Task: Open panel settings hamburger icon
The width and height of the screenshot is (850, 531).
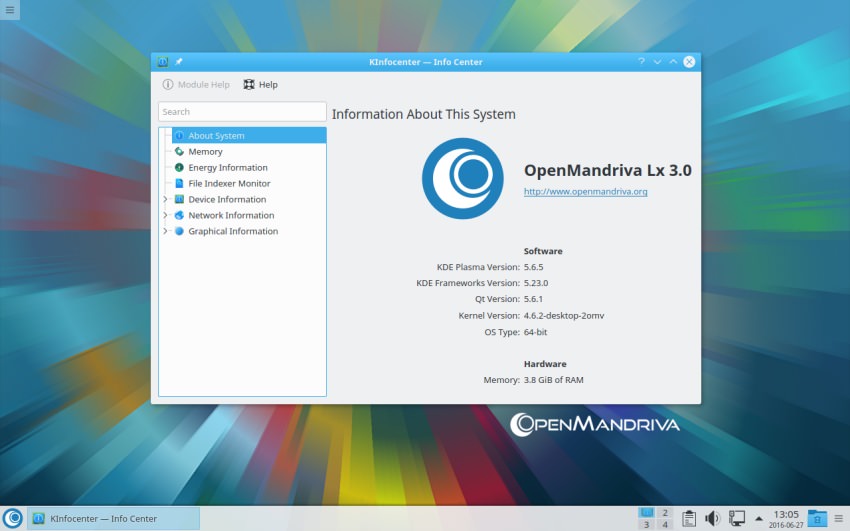Action: 839,518
